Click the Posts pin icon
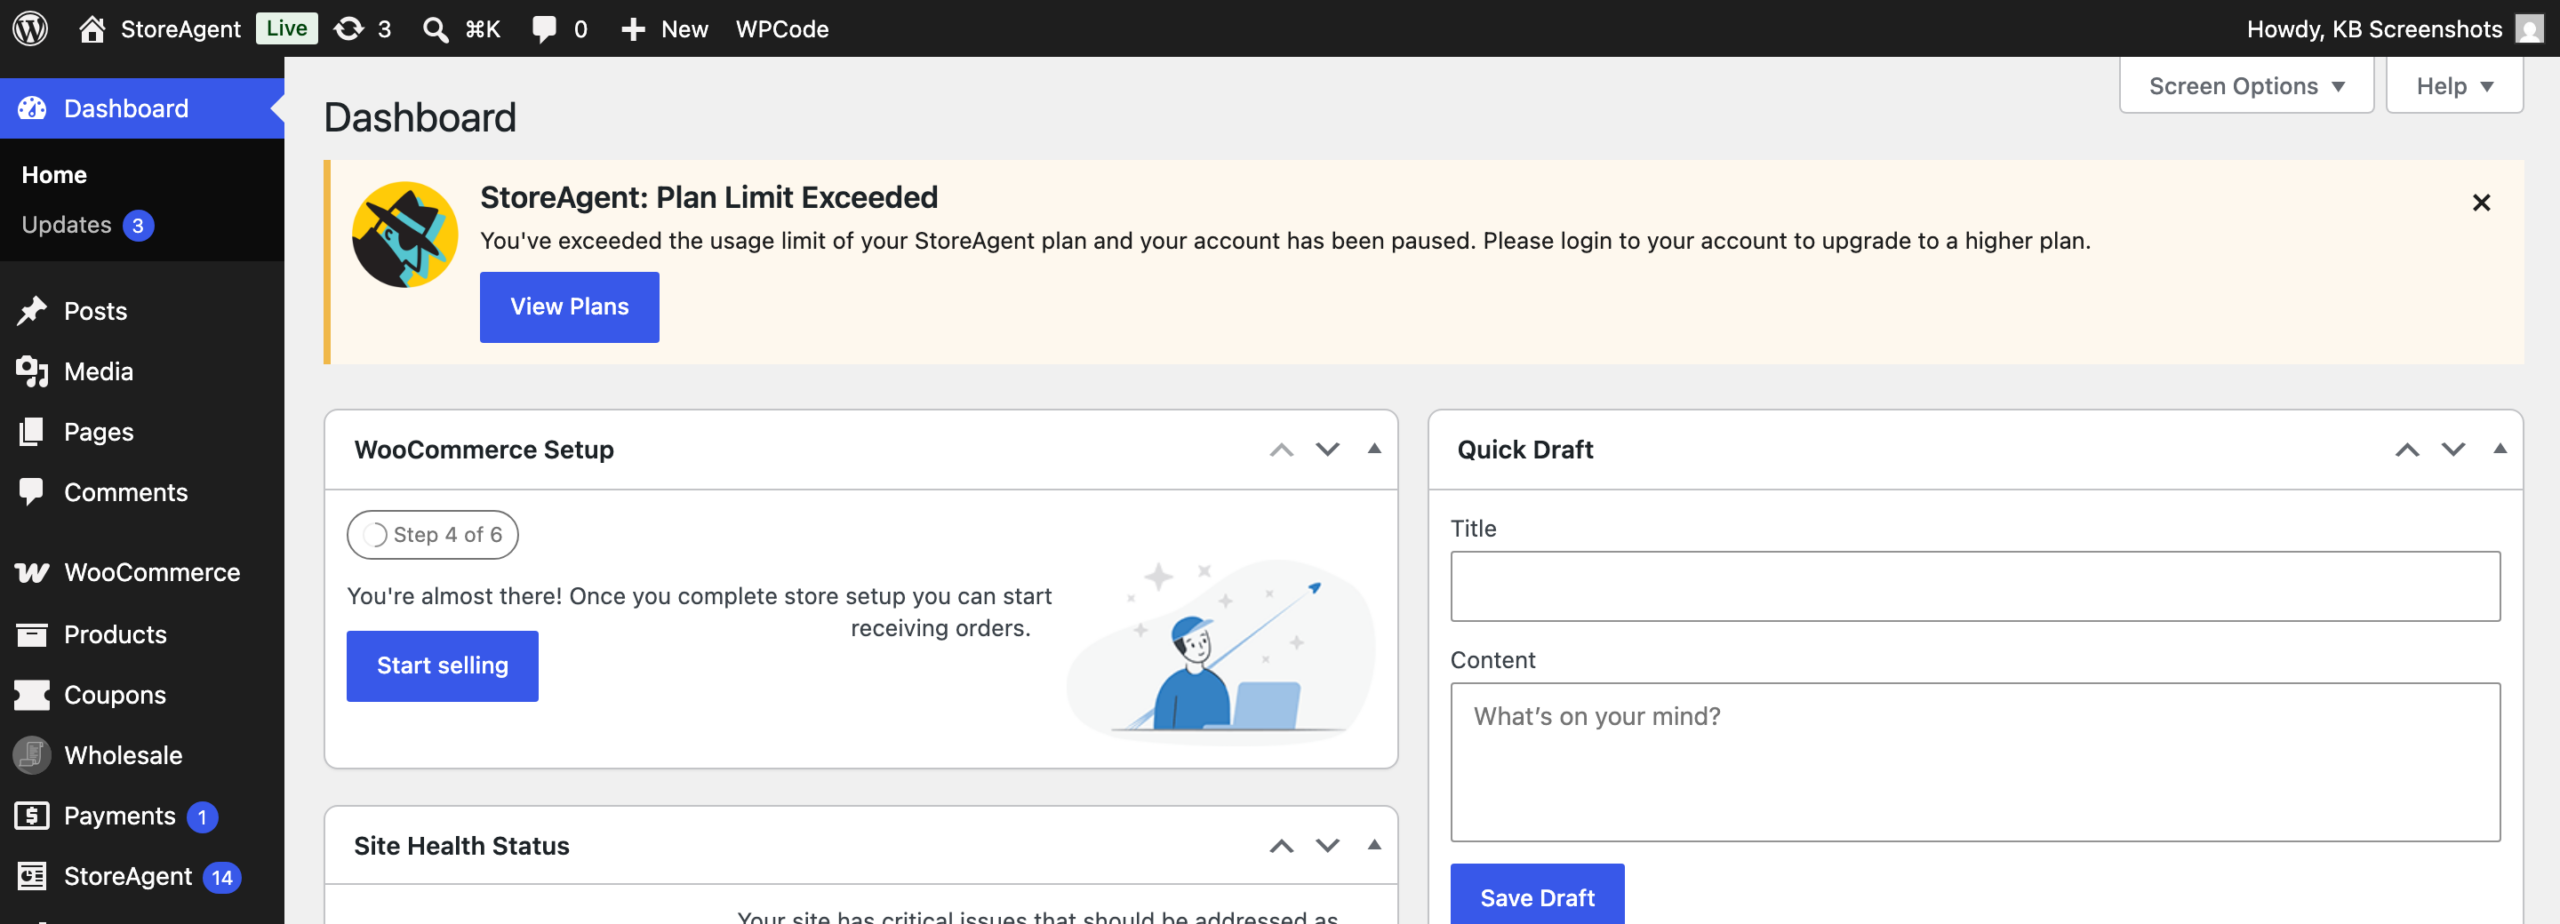The width and height of the screenshot is (2560, 924). pos(32,311)
